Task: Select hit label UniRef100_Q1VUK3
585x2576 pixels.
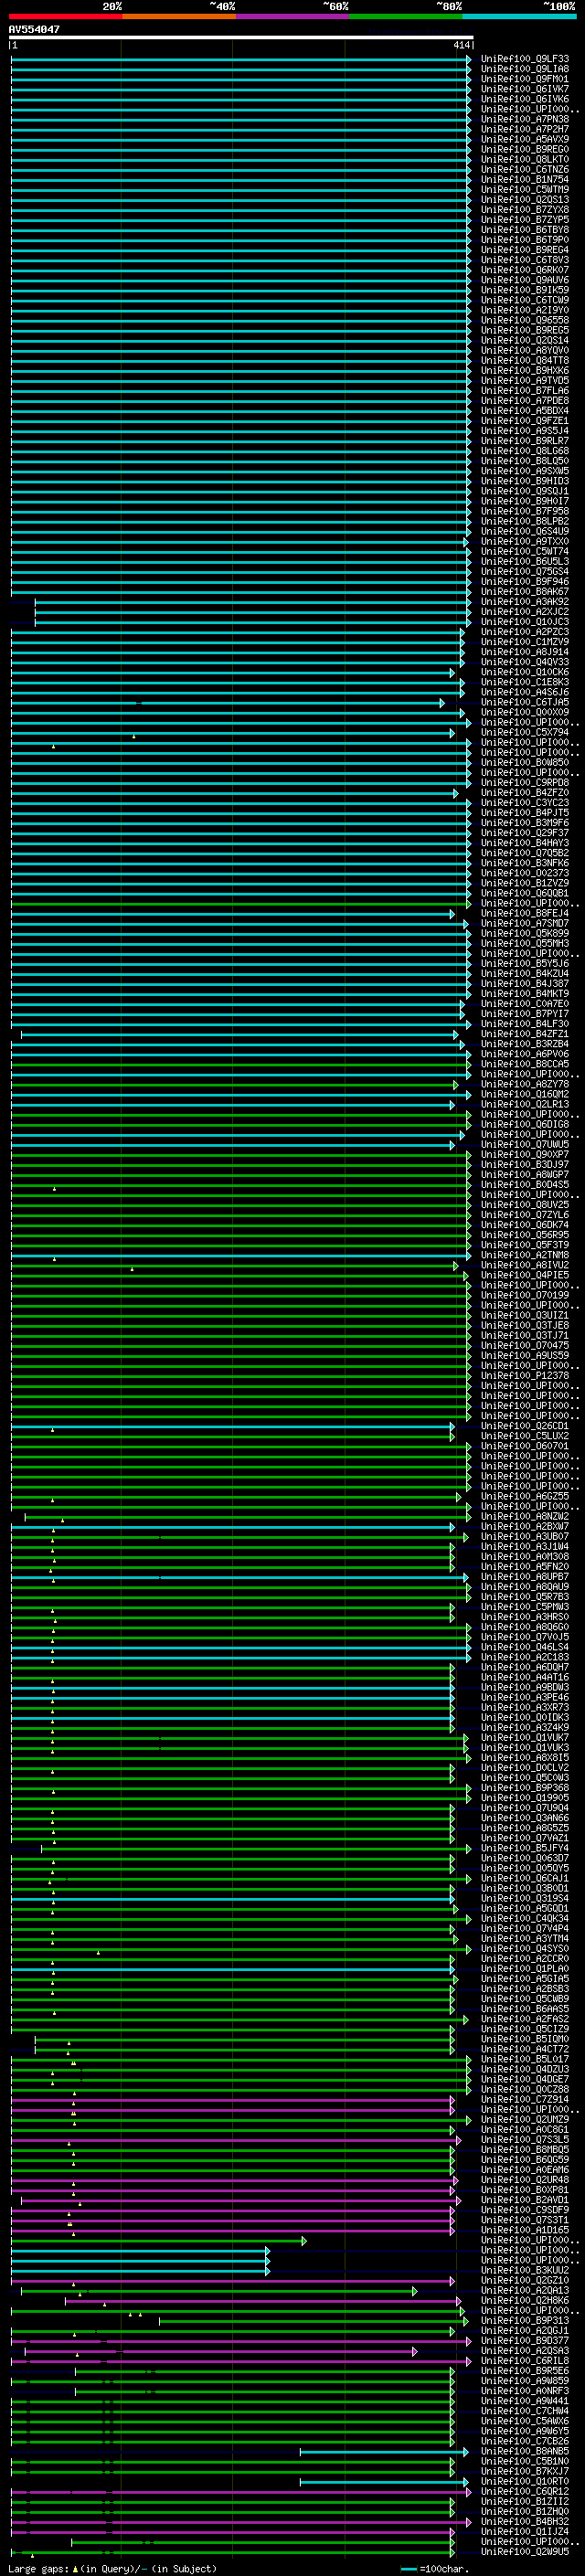Action: [524, 1747]
